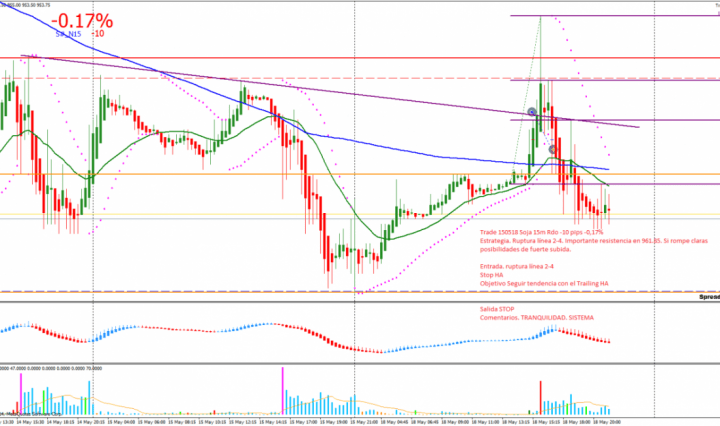The width and height of the screenshot is (720, 426).
Task: Click the trade entry marker on purple trendline
Action: [533, 113]
